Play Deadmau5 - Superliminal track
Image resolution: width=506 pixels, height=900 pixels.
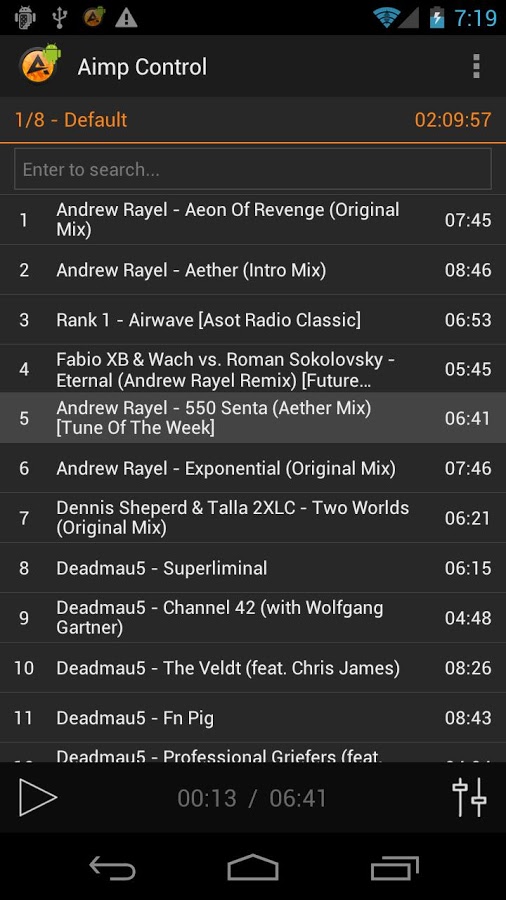click(253, 568)
